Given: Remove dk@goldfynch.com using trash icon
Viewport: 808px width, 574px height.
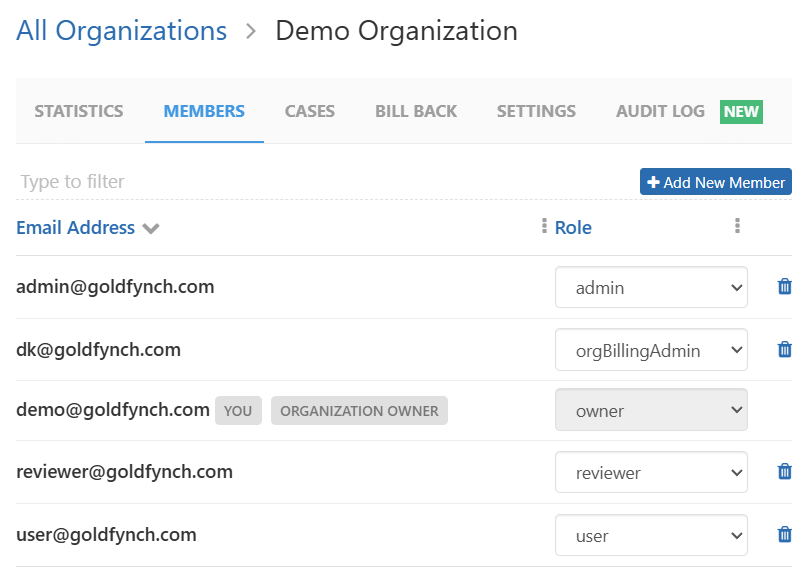Looking at the screenshot, I should click(784, 349).
